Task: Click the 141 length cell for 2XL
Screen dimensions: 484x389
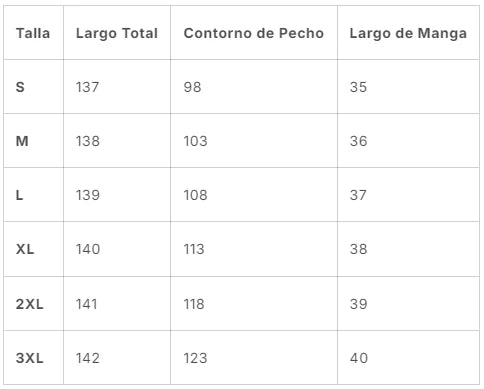Action: click(87, 304)
